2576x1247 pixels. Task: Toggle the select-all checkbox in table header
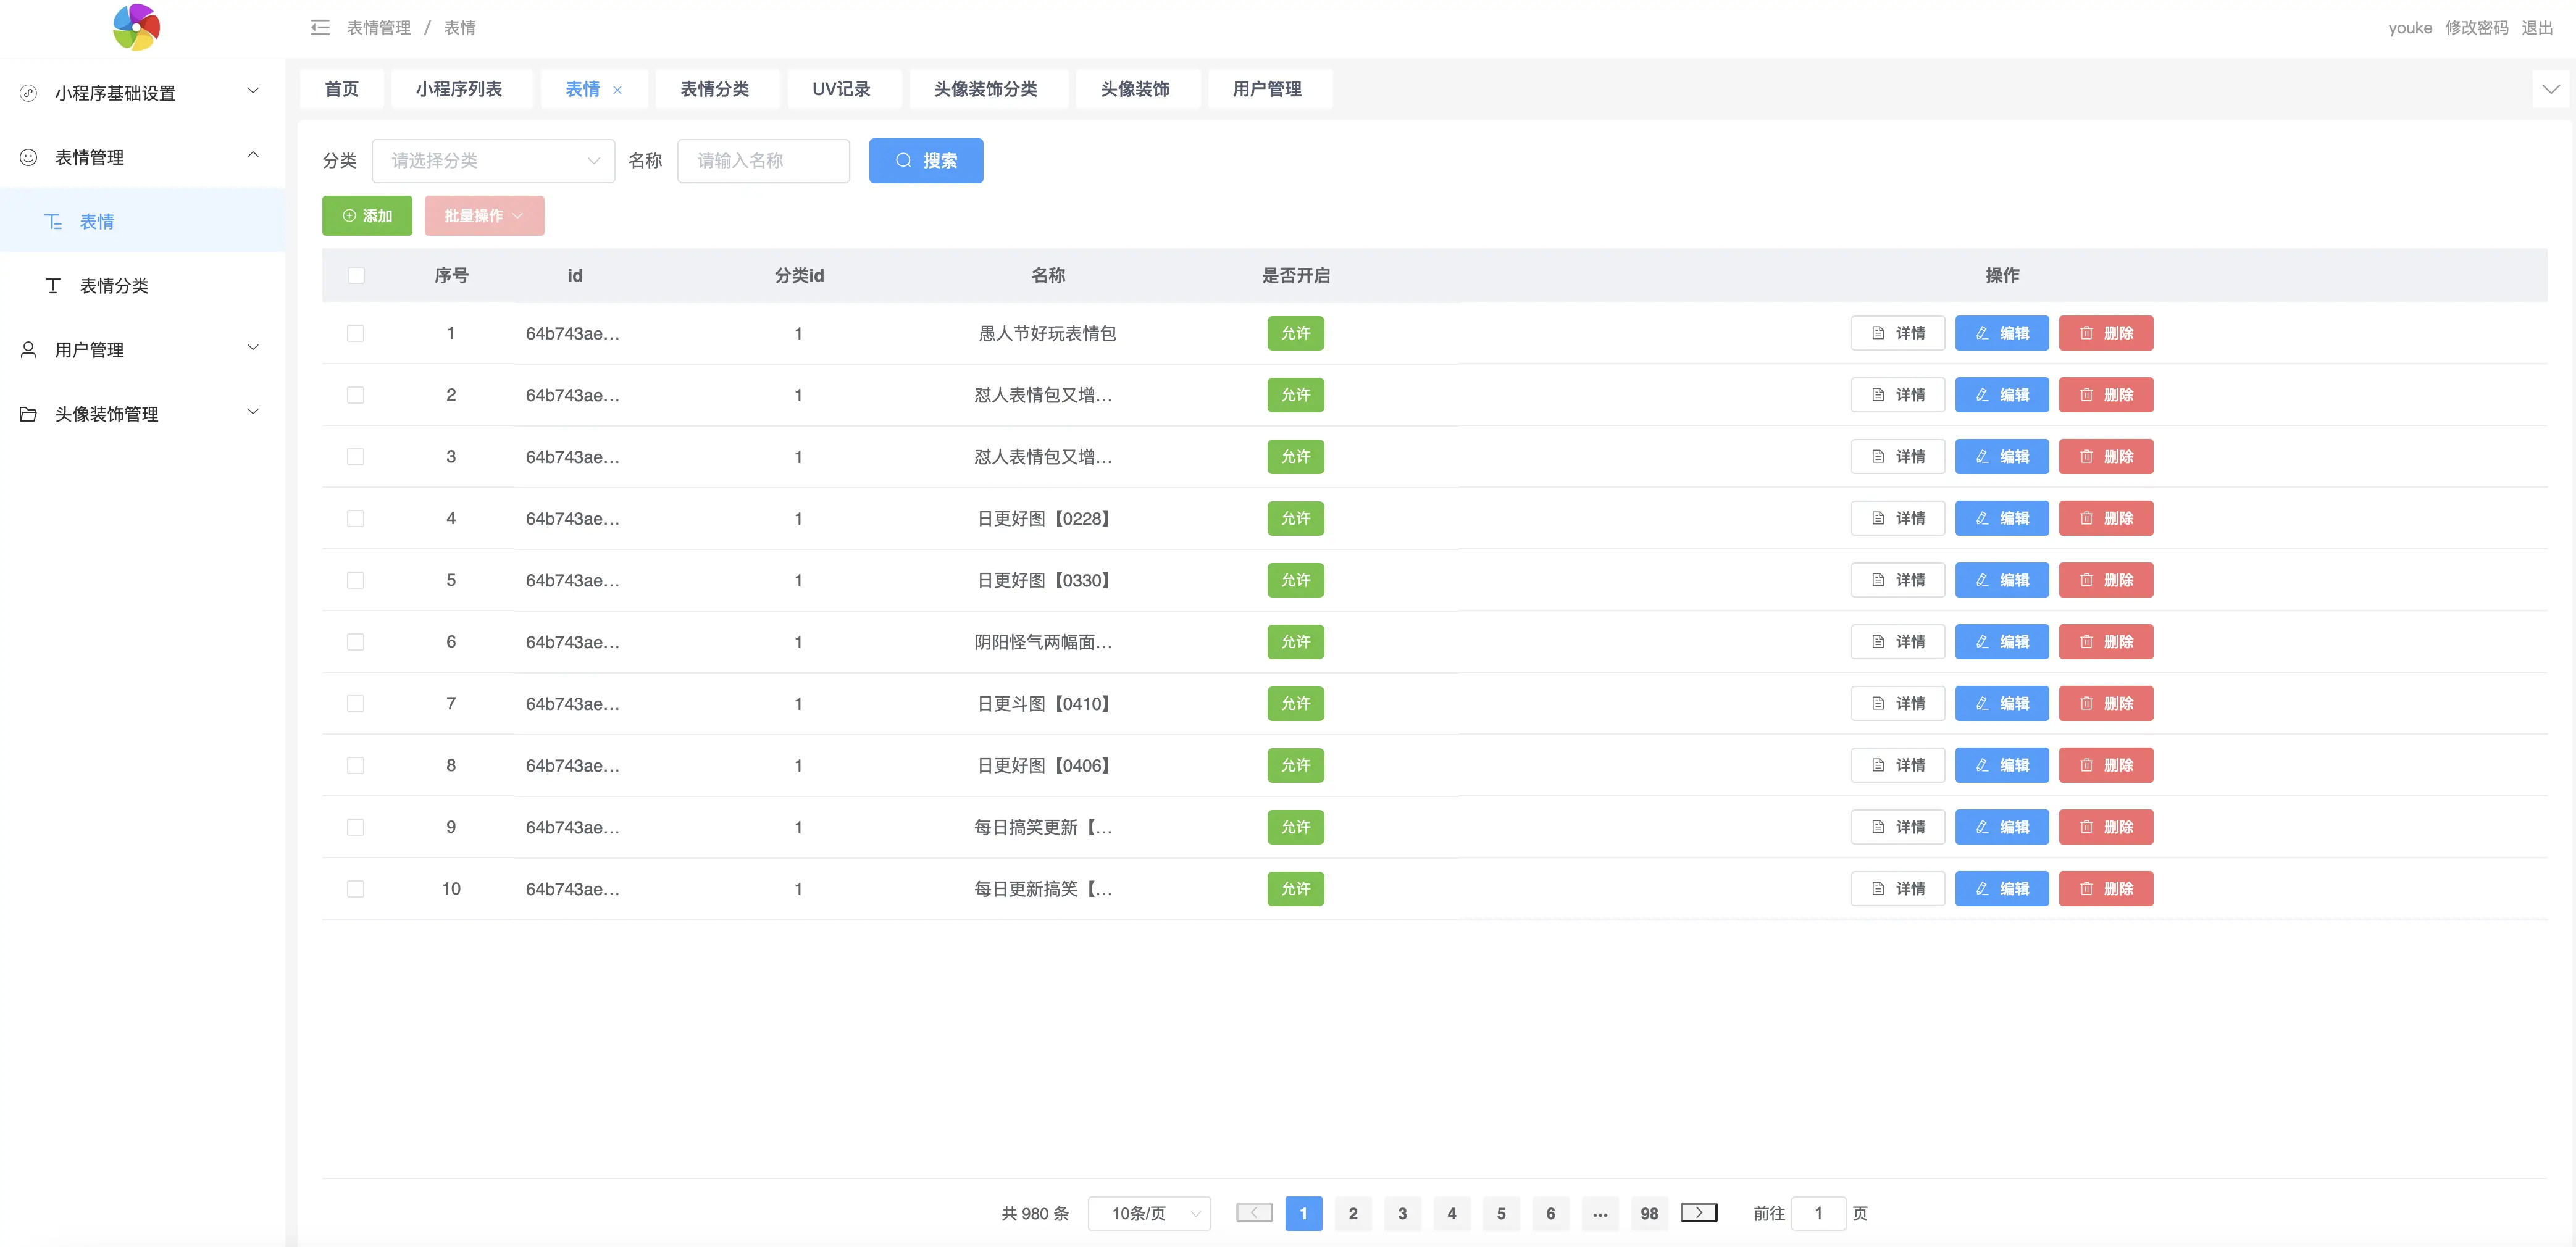pyautogui.click(x=356, y=275)
